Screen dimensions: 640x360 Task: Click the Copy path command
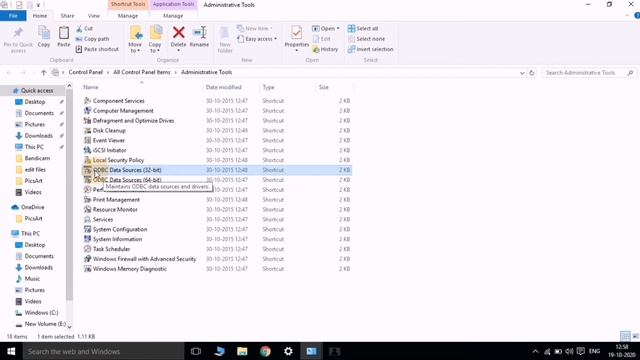(93, 39)
